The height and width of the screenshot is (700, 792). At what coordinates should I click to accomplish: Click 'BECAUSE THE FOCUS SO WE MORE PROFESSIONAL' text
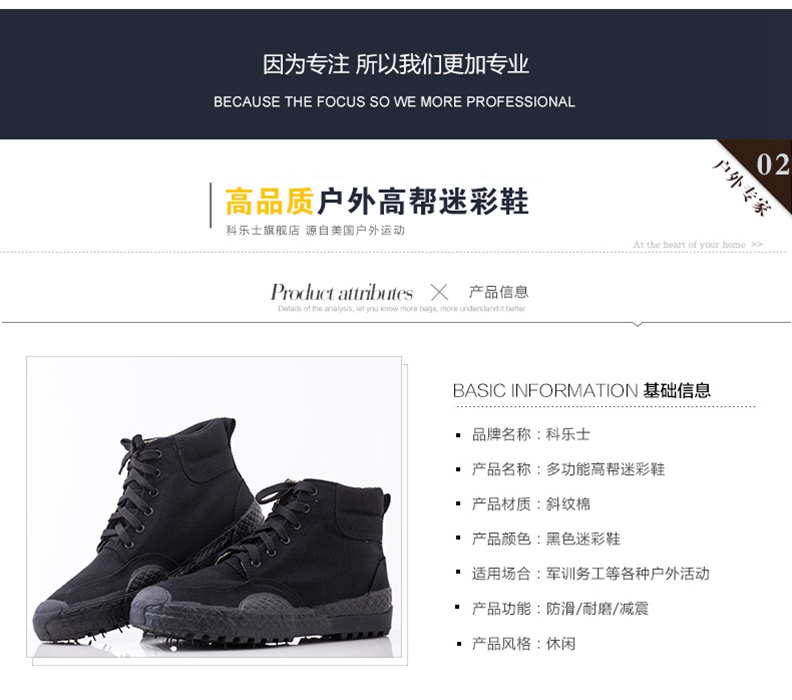tap(394, 102)
